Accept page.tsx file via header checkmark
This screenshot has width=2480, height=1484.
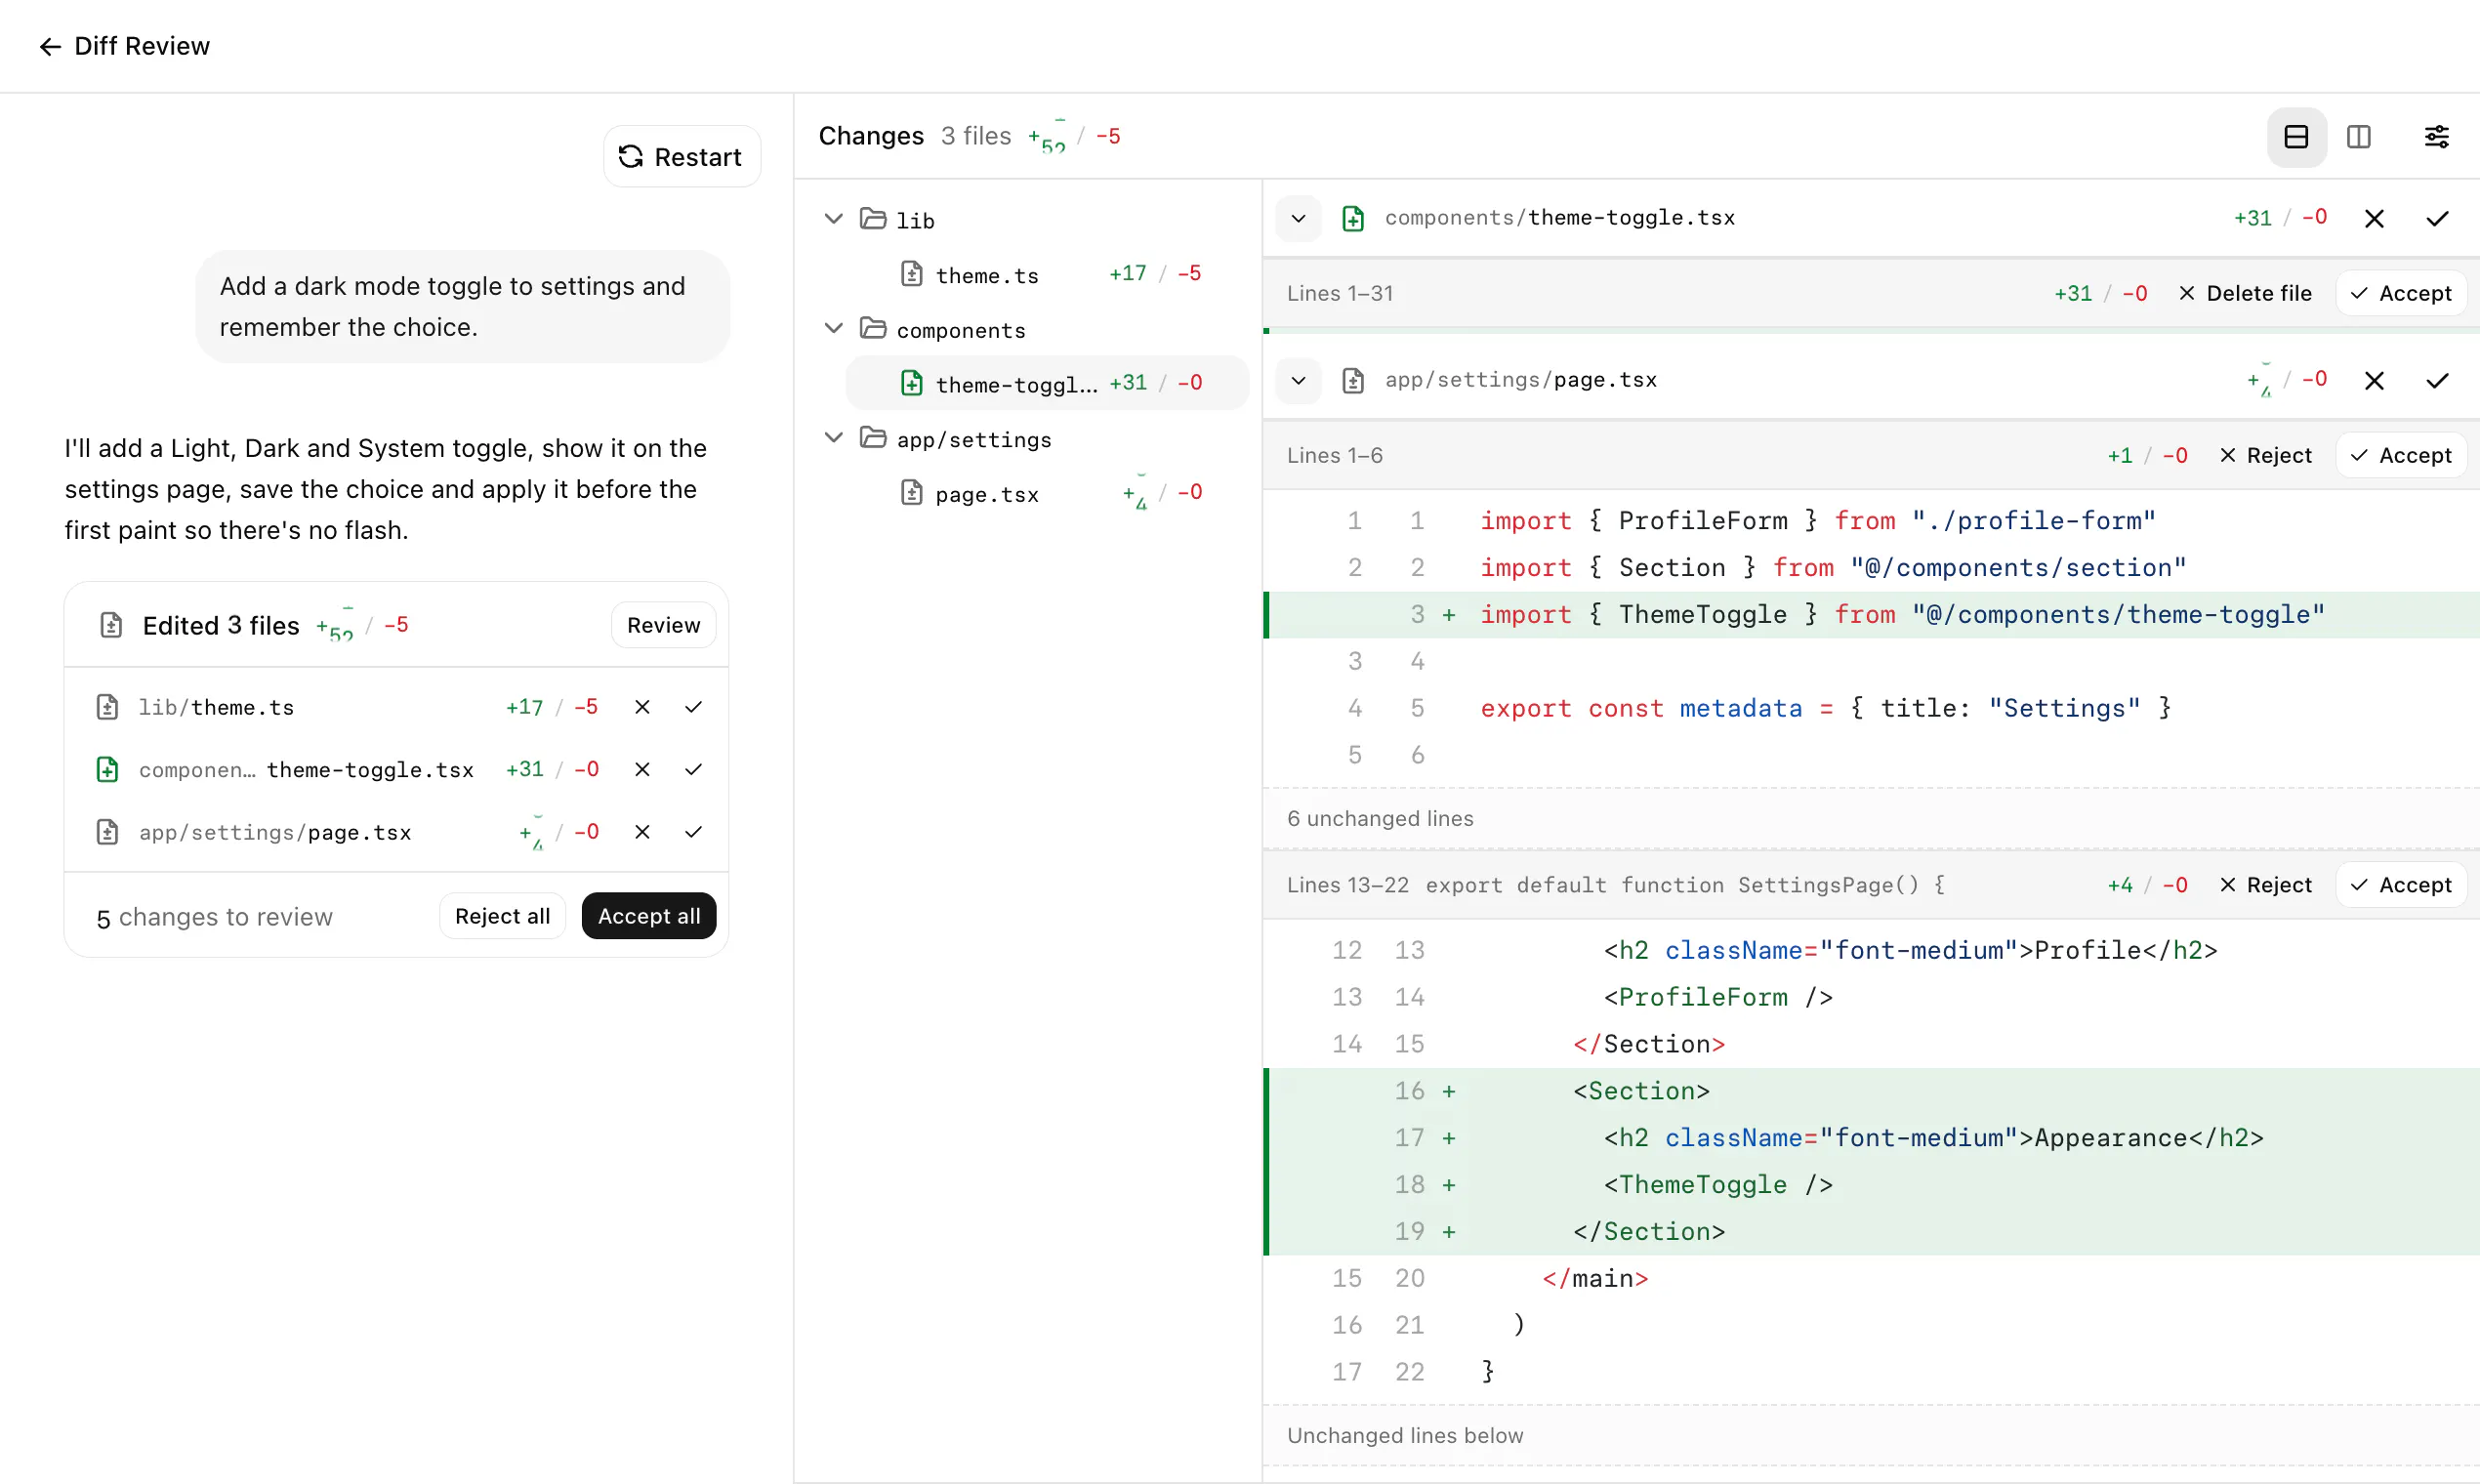tap(2437, 380)
